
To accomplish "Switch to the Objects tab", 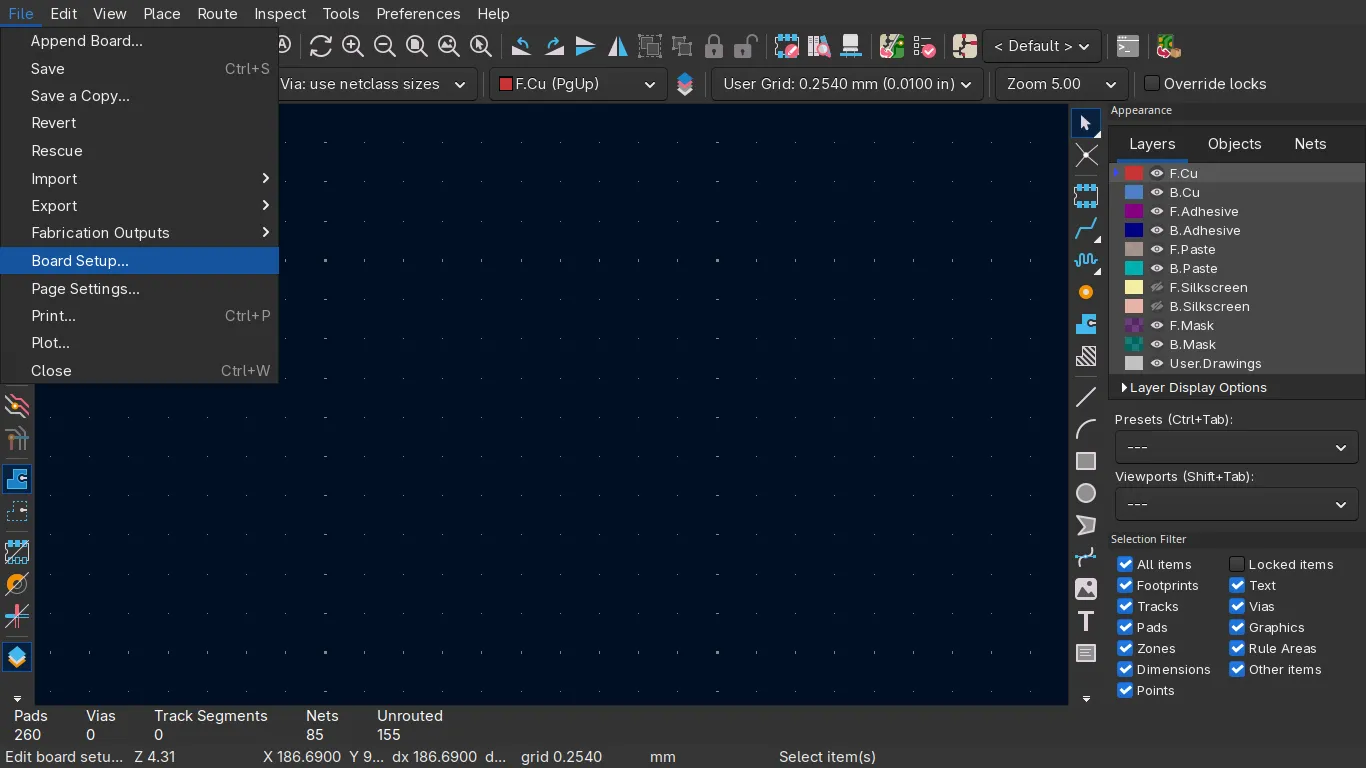I will (x=1235, y=144).
